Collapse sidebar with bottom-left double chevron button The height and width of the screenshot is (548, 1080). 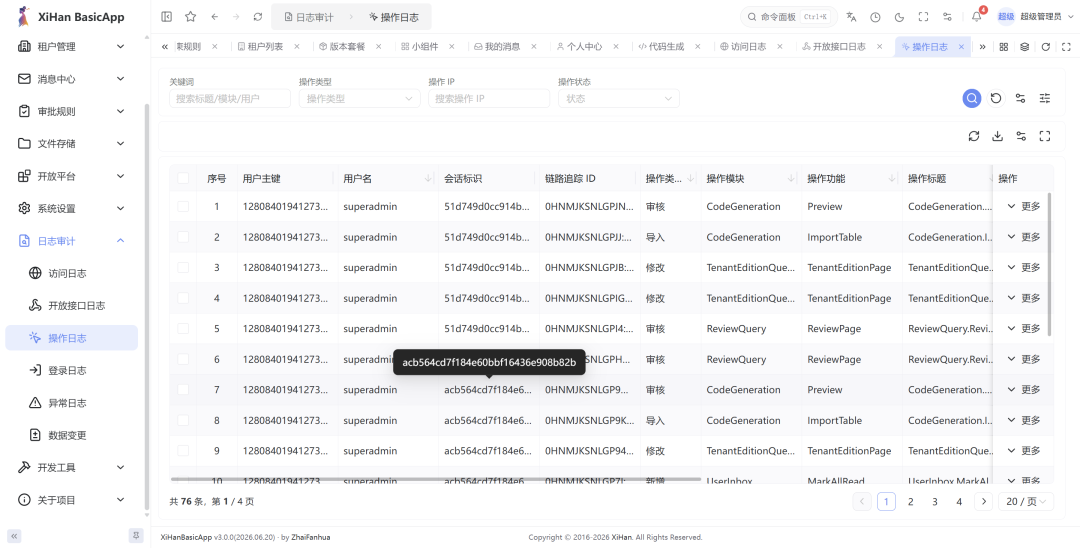click(14, 536)
